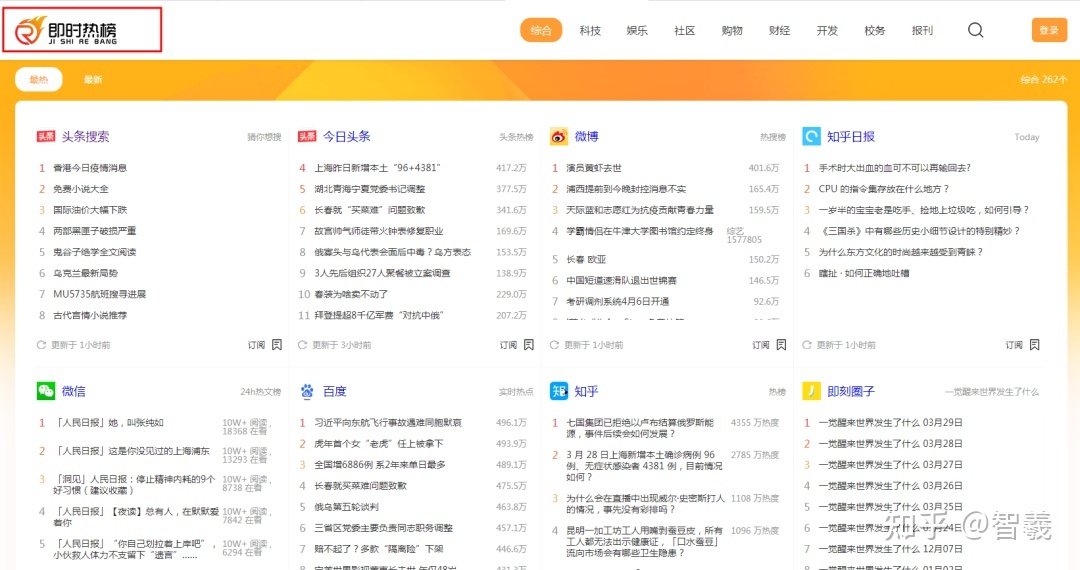Switch to the 科技 category
This screenshot has width=1080, height=570.
coord(590,30)
